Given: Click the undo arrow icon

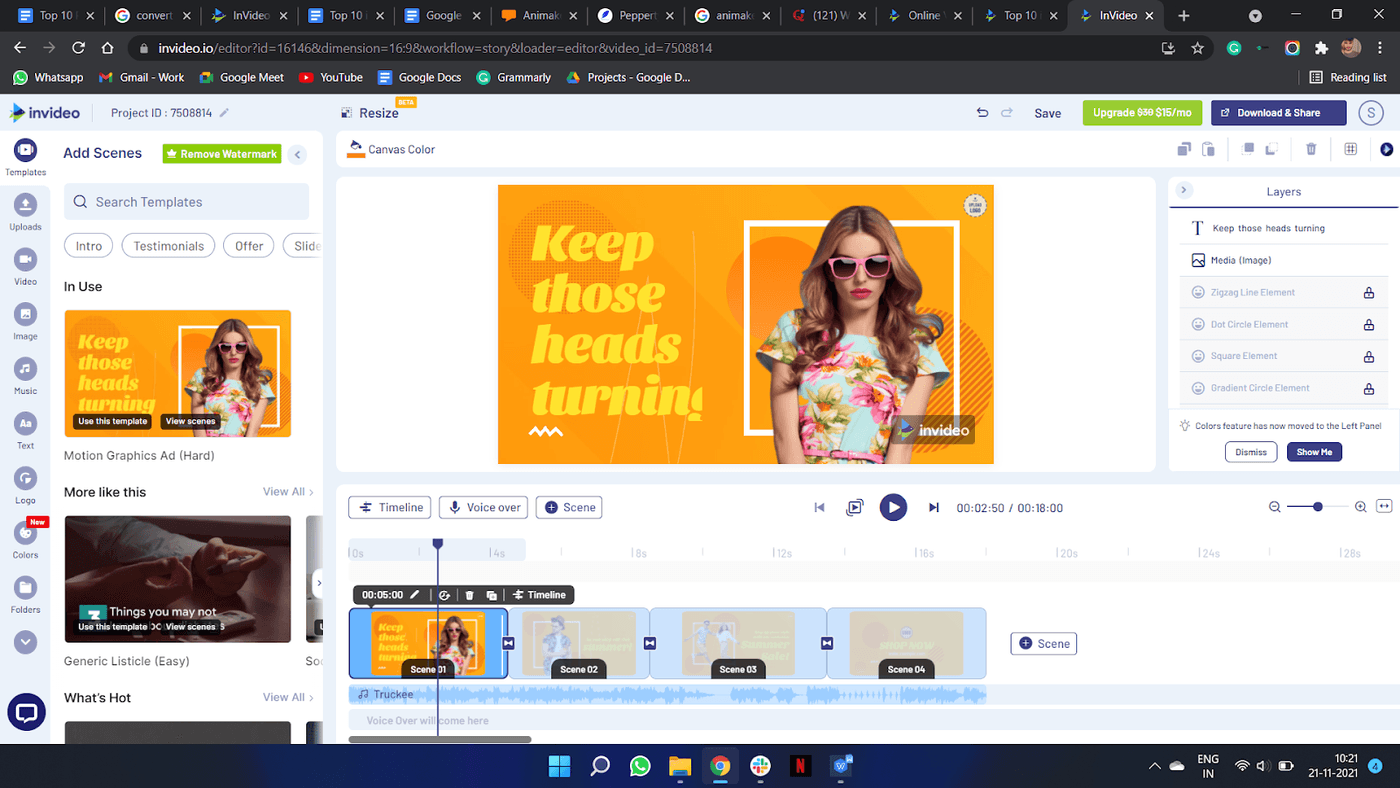Looking at the screenshot, I should 982,113.
